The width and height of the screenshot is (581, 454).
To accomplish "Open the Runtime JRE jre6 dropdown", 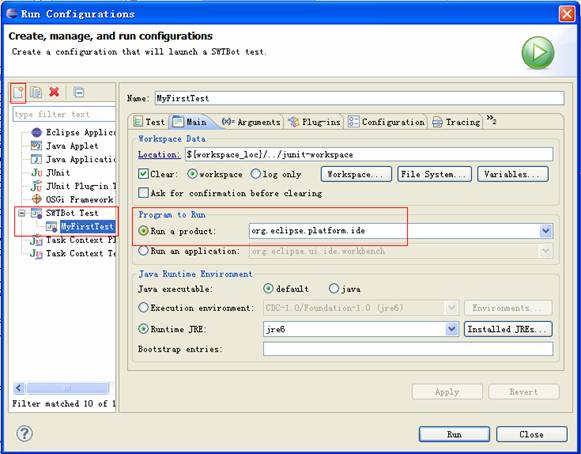I will [x=451, y=329].
